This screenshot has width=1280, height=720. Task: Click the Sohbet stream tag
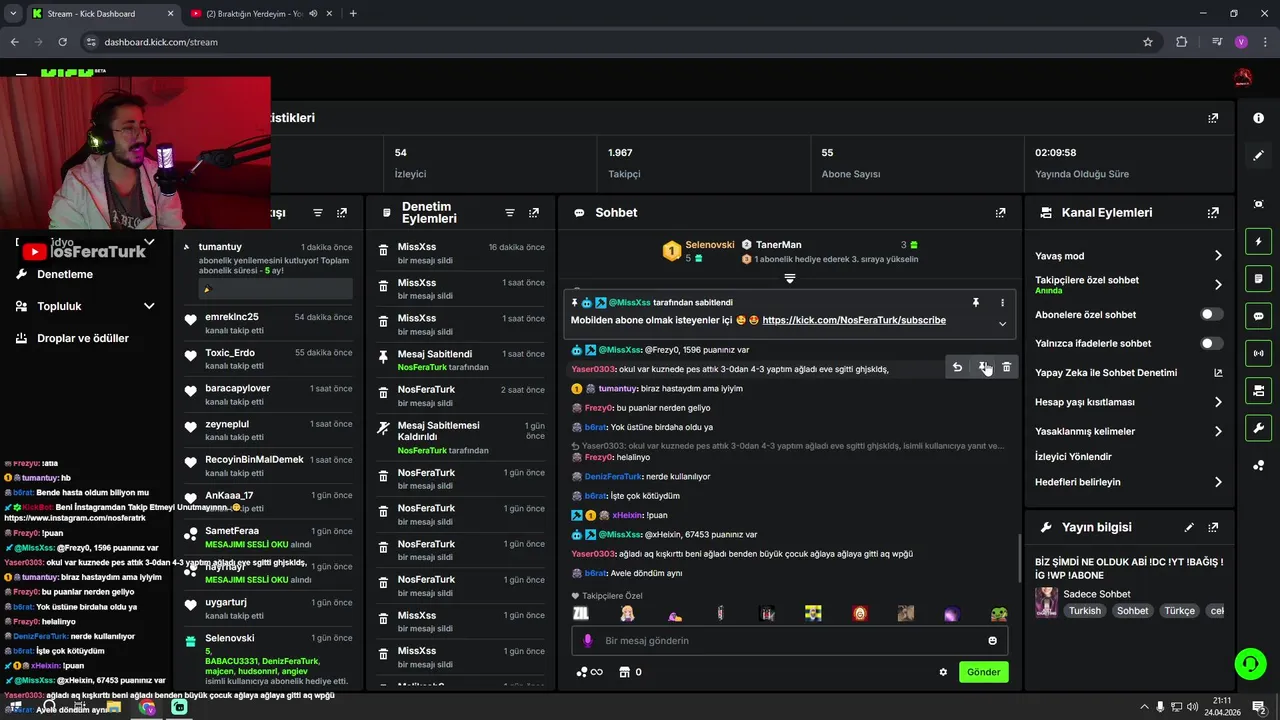pyautogui.click(x=1133, y=611)
